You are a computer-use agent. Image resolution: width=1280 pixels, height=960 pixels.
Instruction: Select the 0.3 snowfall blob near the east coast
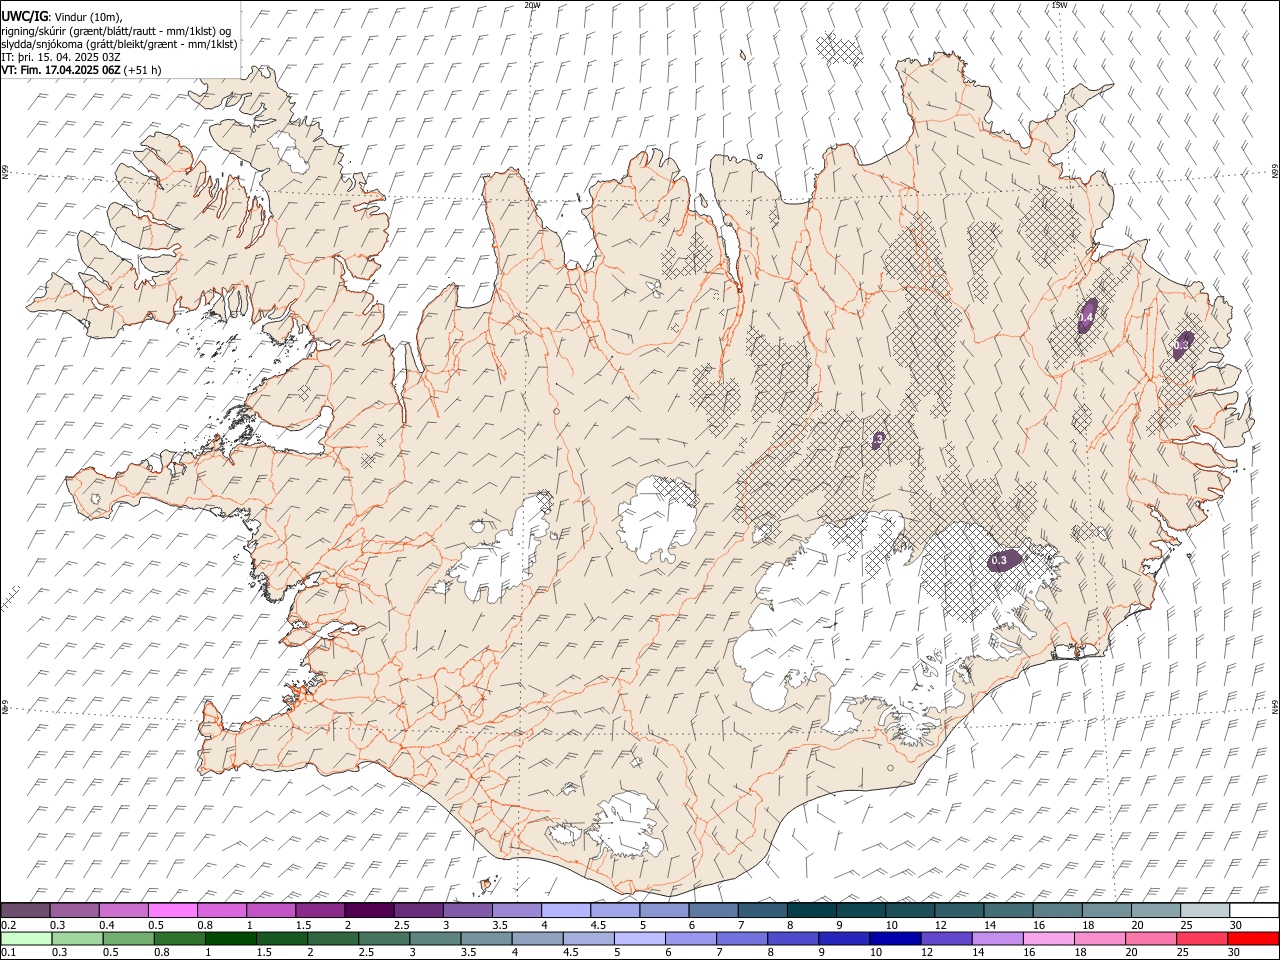(x=1183, y=345)
